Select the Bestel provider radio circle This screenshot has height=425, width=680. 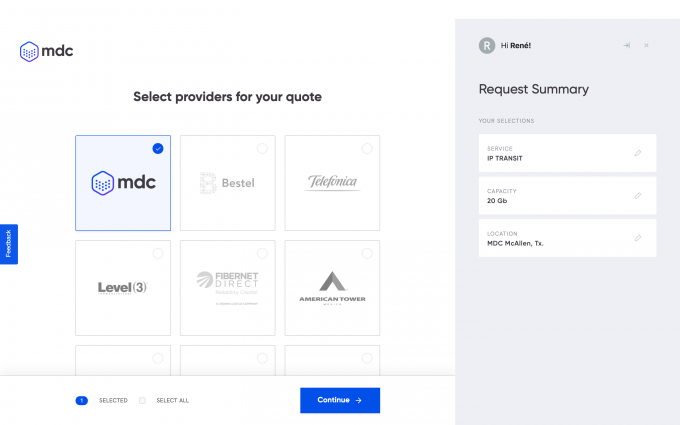(262, 149)
